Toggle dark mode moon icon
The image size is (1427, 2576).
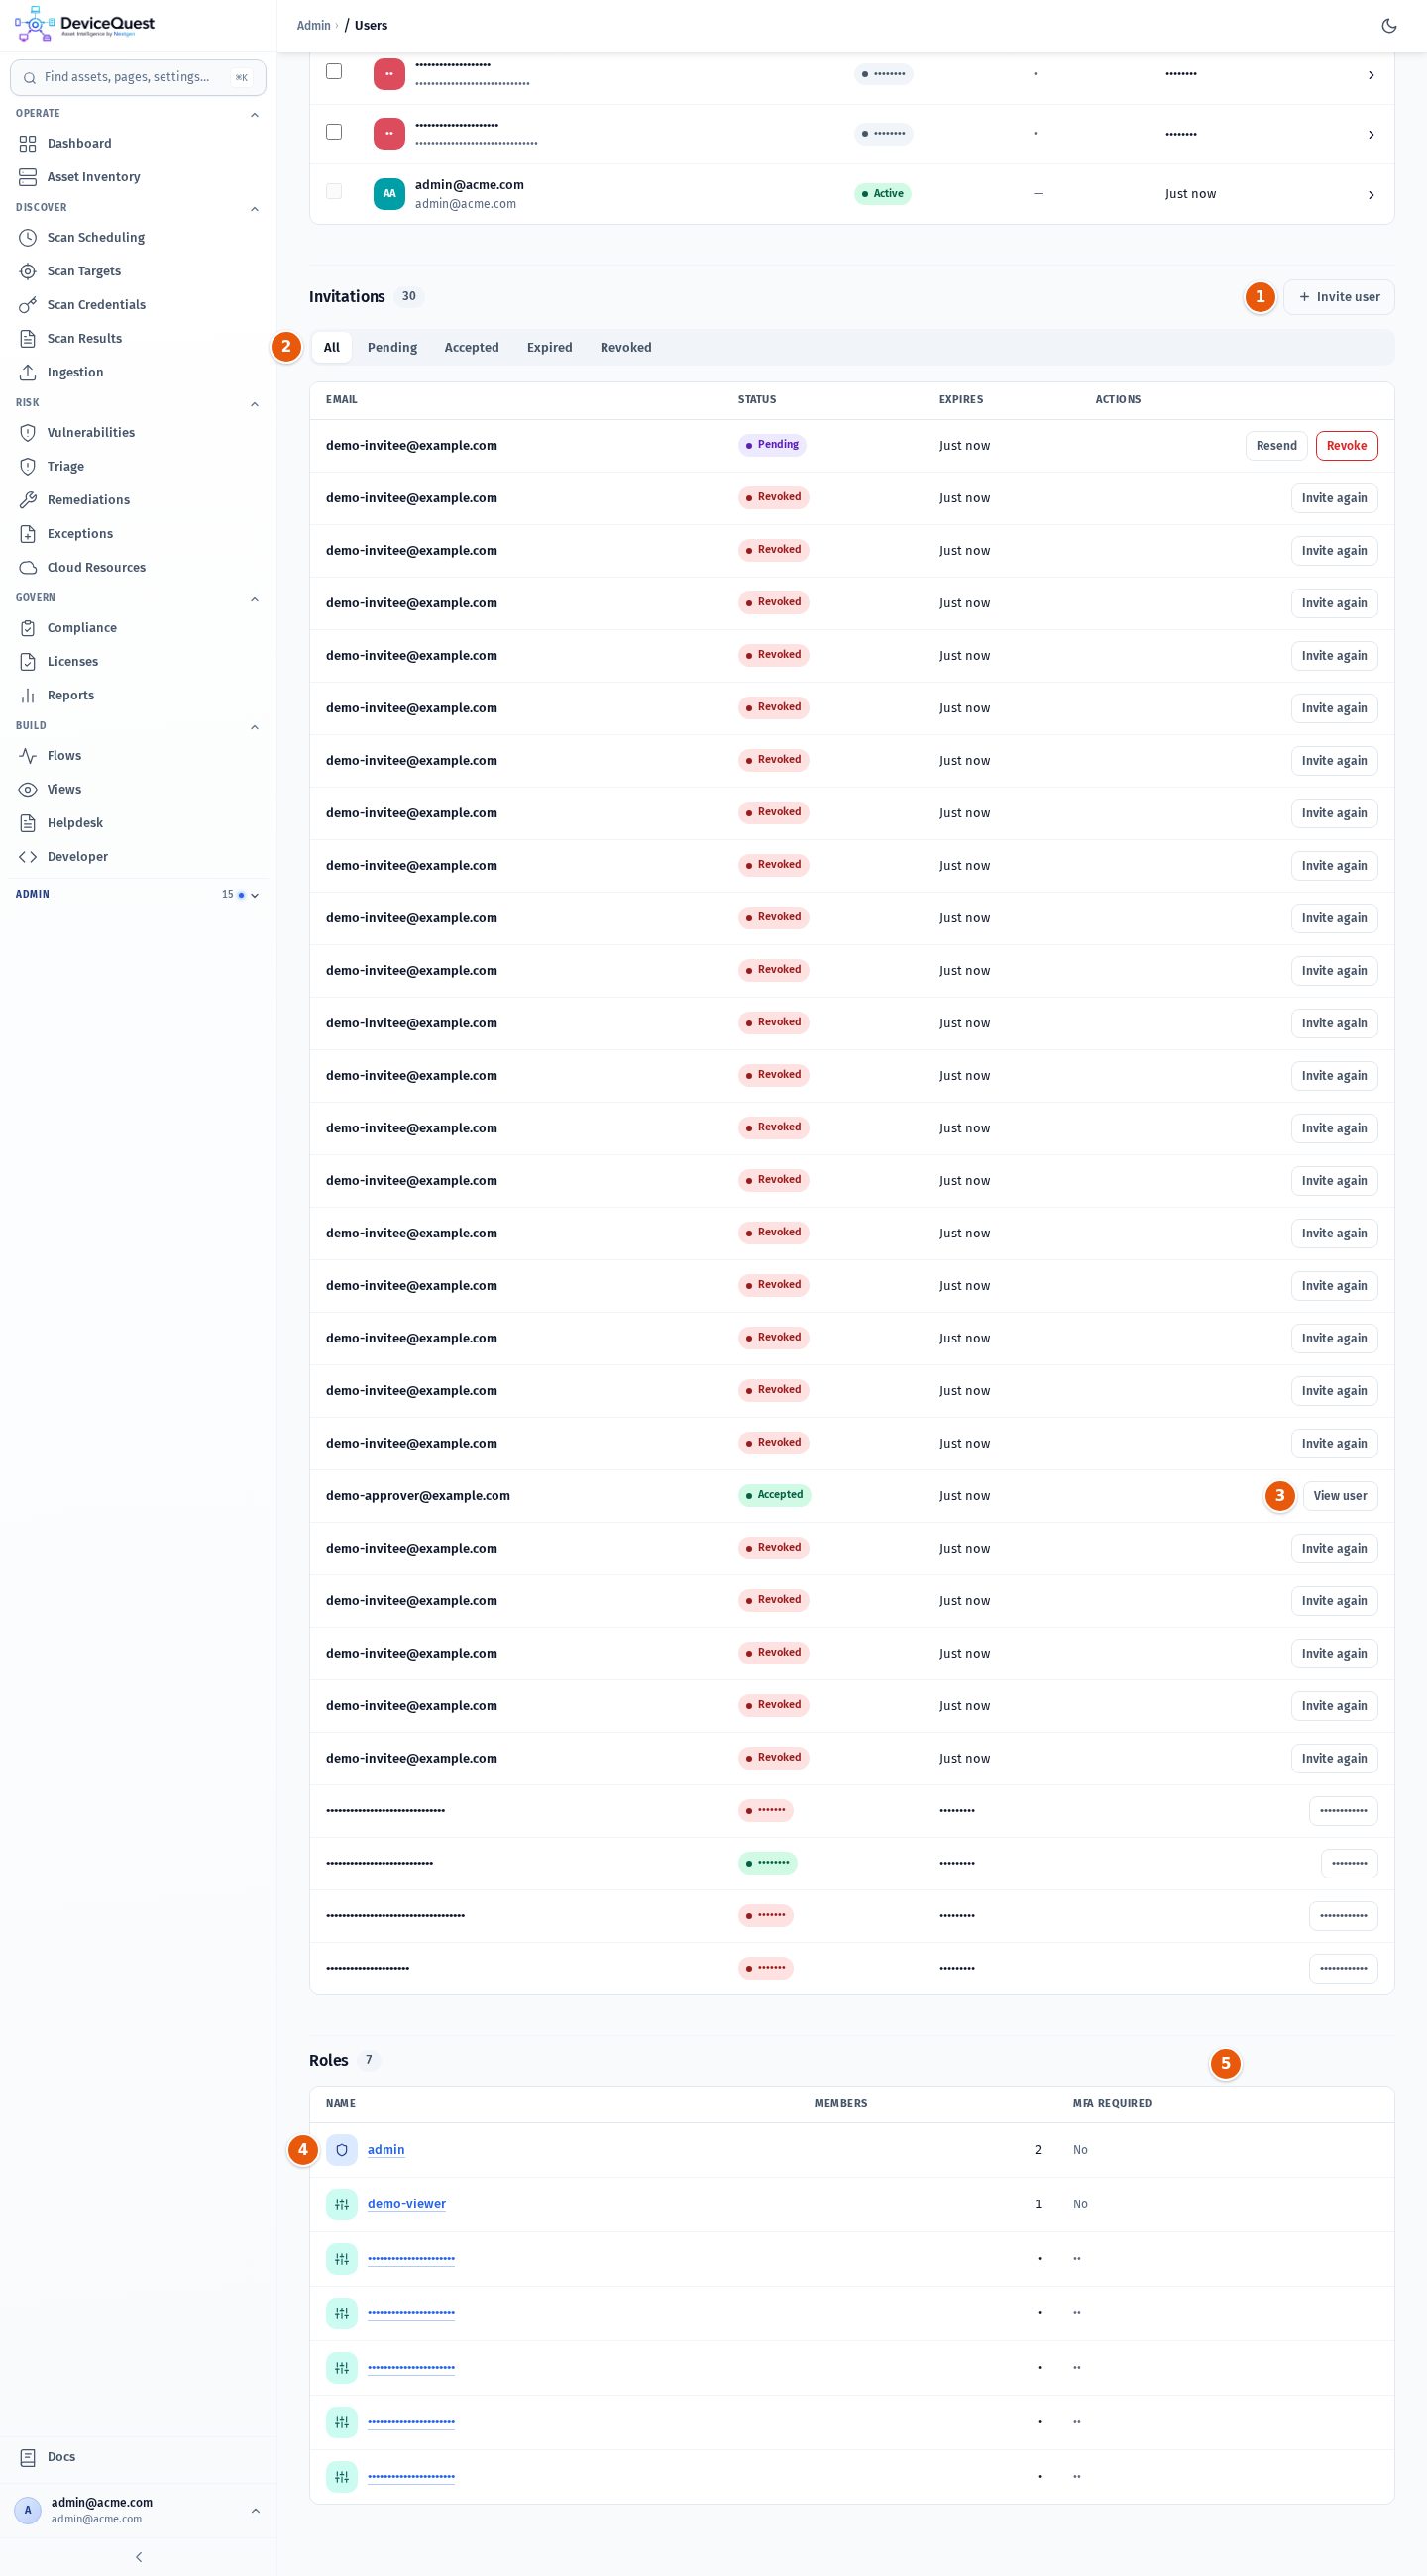(1388, 25)
